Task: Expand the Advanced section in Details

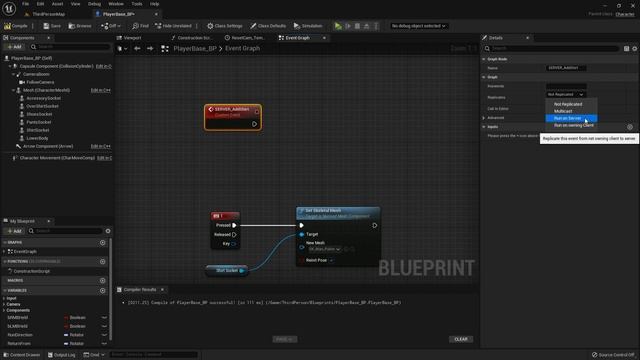Action: point(484,118)
